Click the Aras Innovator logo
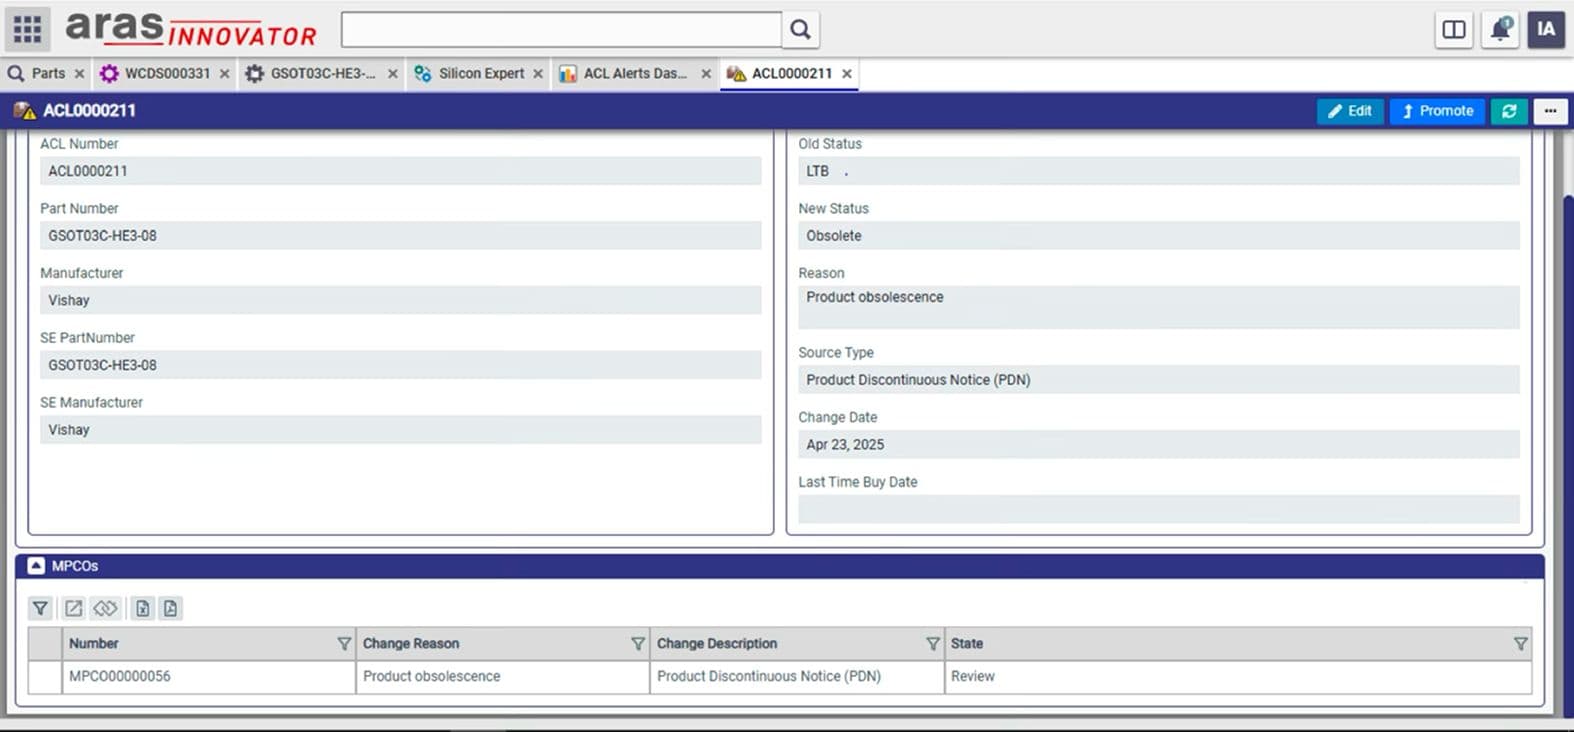 pos(191,29)
